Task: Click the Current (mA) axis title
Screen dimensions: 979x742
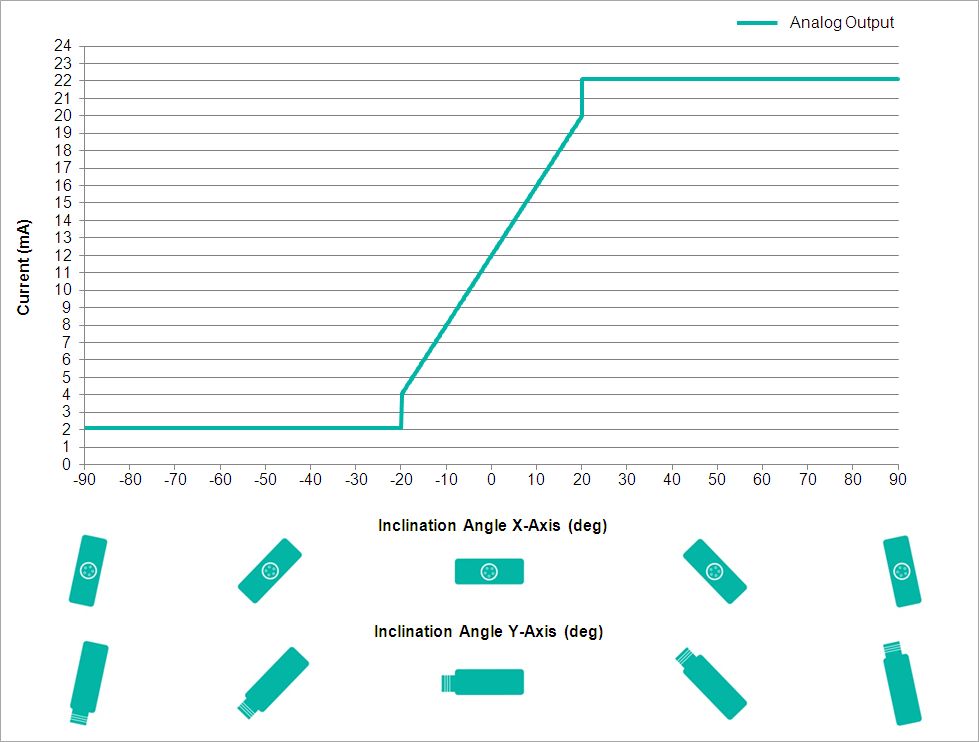Action: click(x=24, y=267)
